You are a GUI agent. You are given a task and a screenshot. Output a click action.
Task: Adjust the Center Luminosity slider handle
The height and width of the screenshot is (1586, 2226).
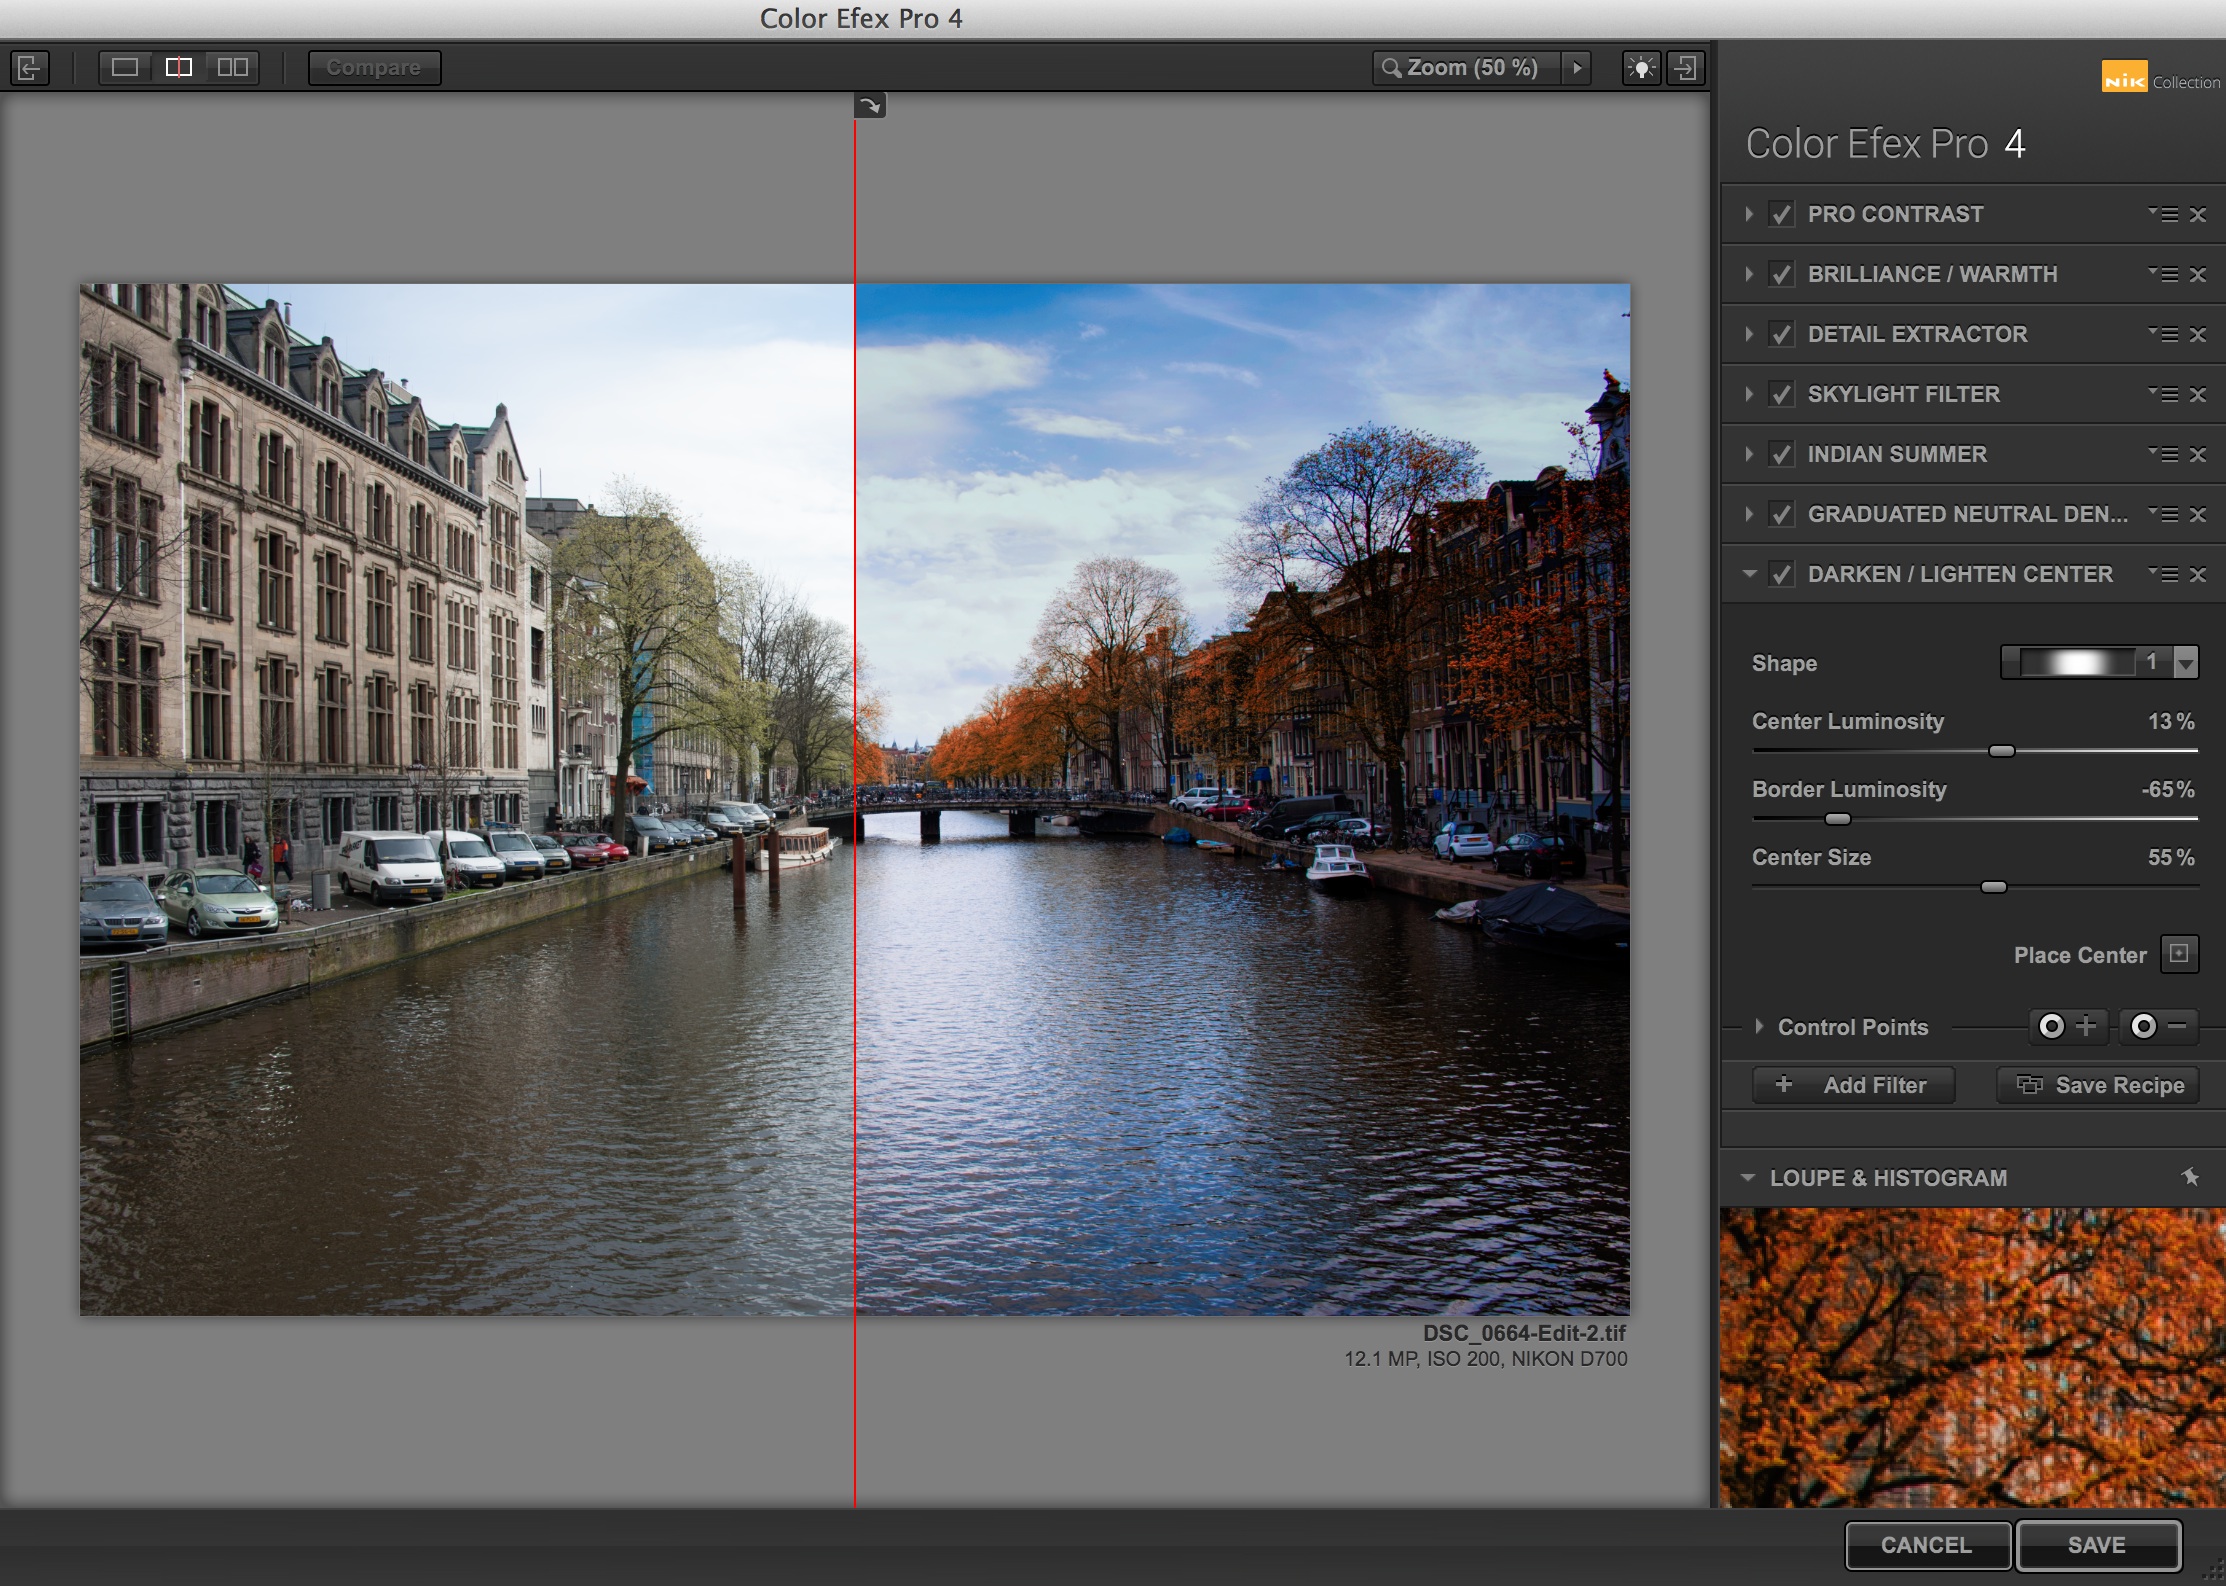[2001, 751]
